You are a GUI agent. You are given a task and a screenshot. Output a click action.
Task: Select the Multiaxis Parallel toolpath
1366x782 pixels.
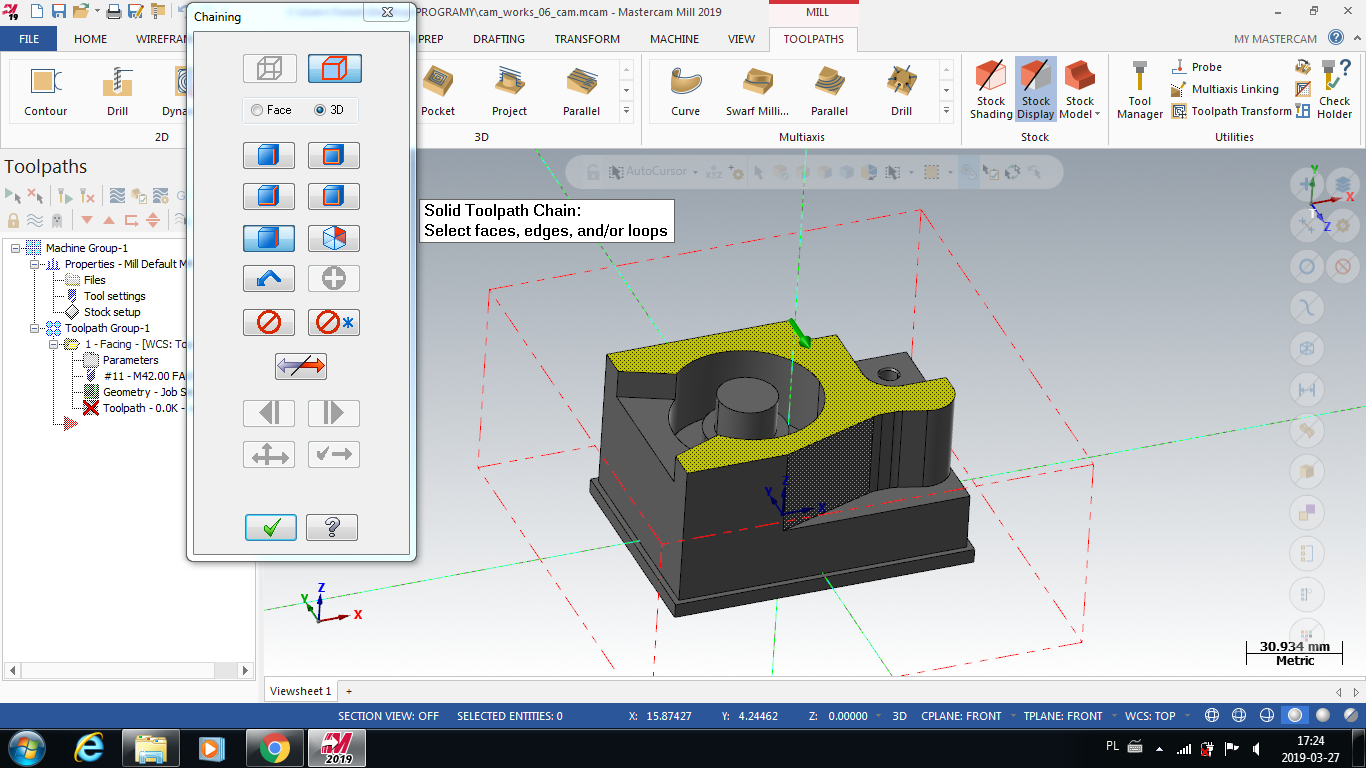(x=829, y=90)
